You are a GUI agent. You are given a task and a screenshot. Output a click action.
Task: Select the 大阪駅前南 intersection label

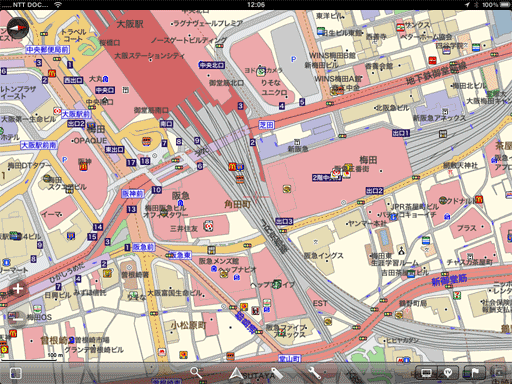point(39,145)
